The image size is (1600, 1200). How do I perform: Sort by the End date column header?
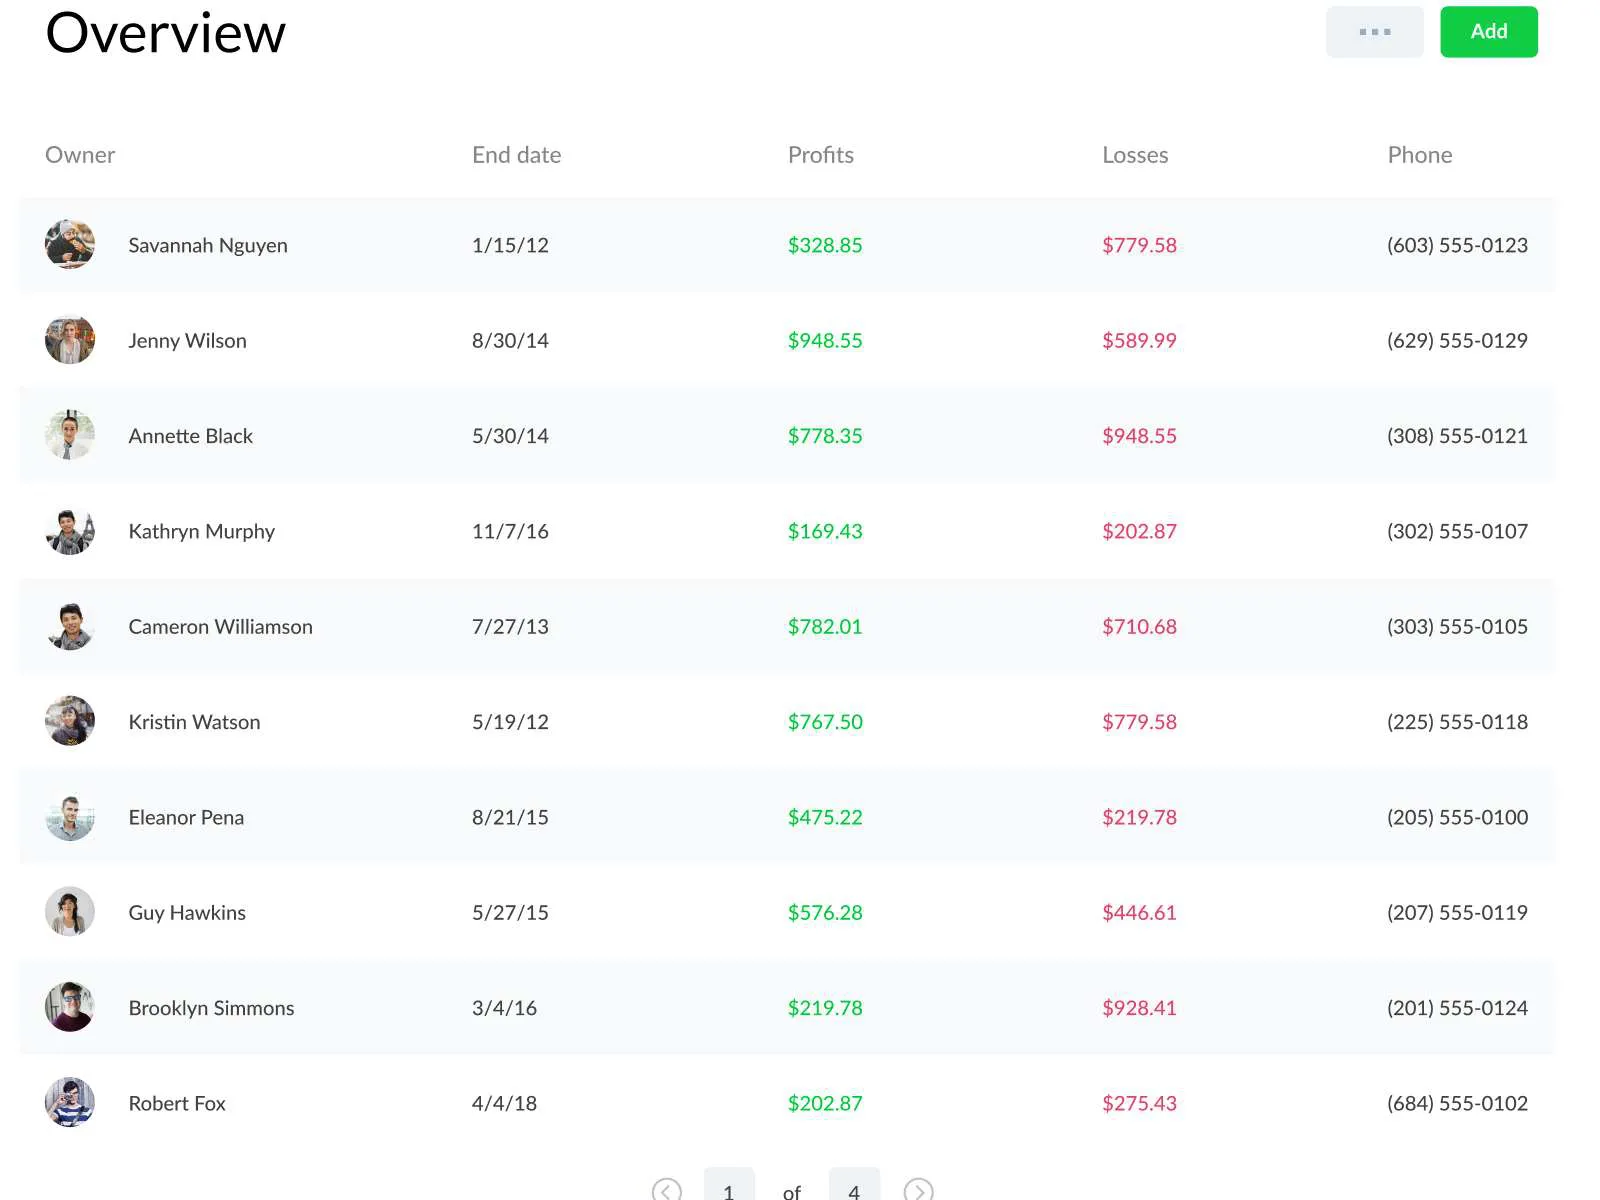click(x=516, y=155)
